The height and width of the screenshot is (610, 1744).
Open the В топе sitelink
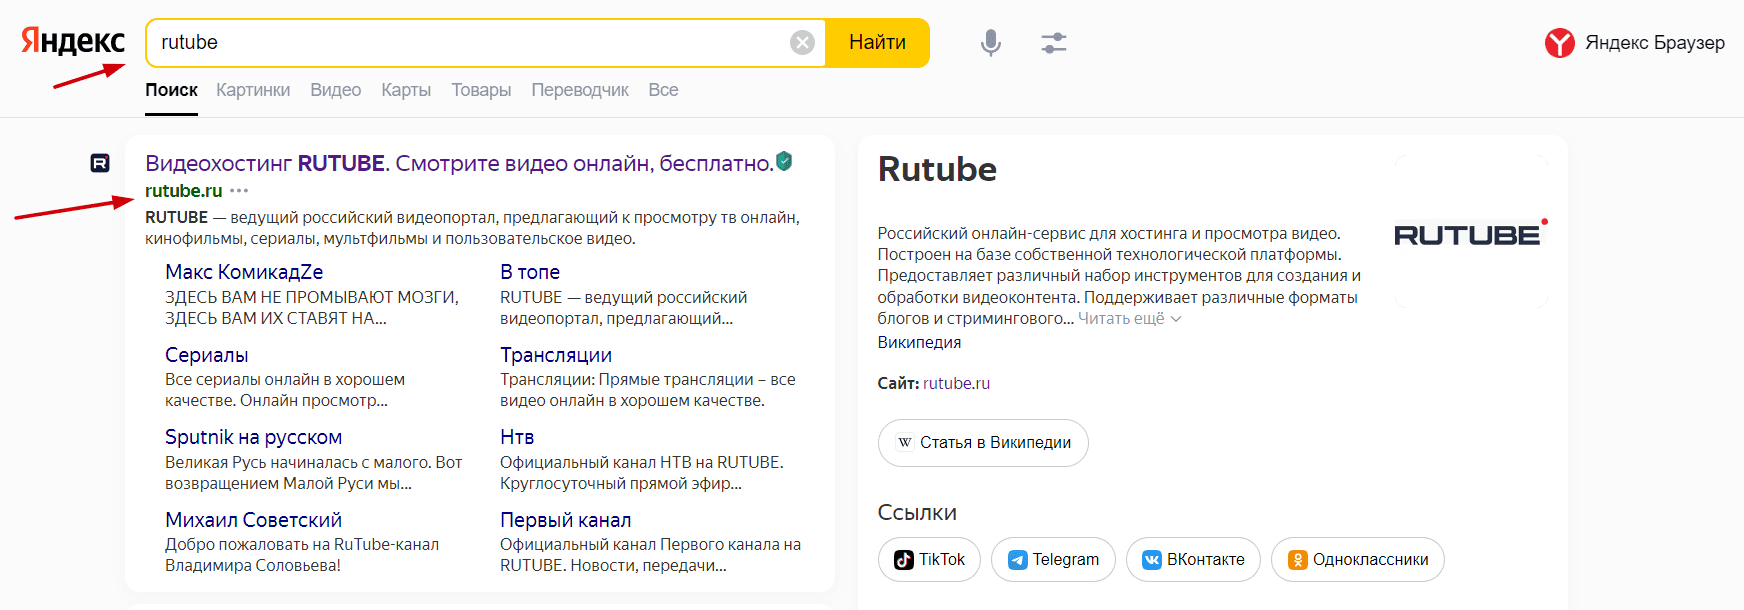pyautogui.click(x=530, y=272)
